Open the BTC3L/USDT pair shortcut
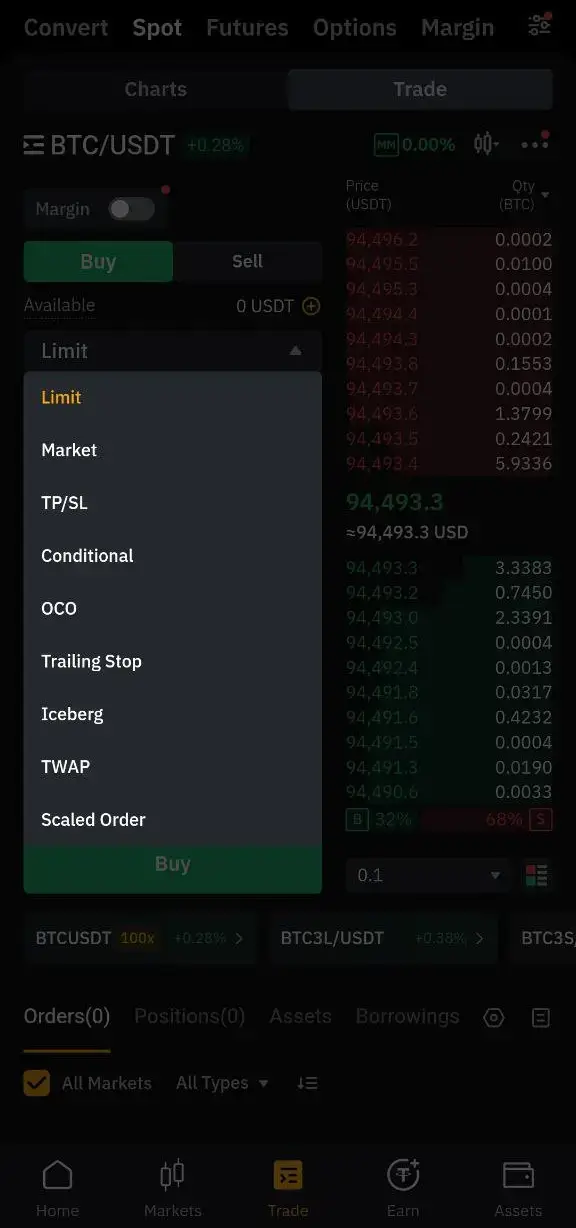Image resolution: width=576 pixels, height=1228 pixels. click(x=384, y=938)
